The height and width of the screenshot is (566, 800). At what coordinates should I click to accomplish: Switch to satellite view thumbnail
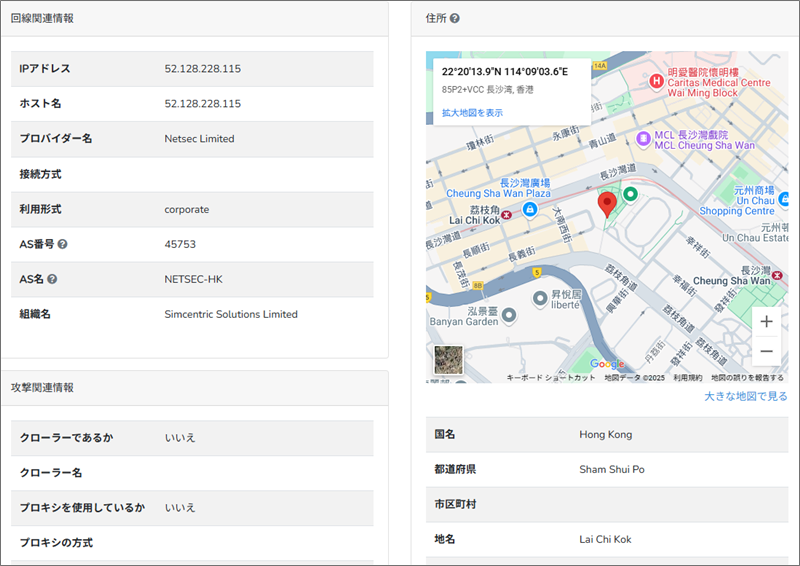click(x=448, y=360)
